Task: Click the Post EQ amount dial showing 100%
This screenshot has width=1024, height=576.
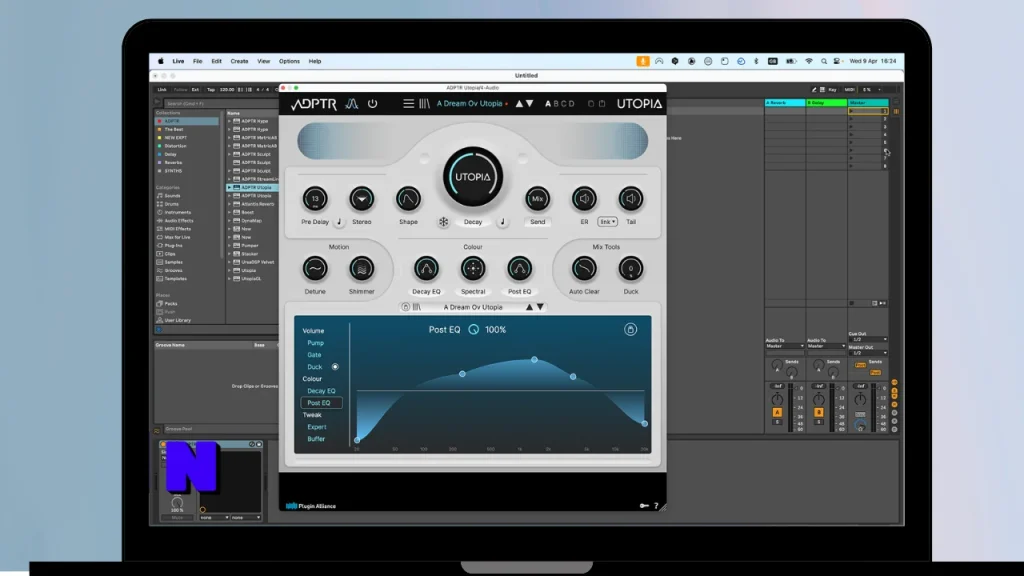Action: [x=473, y=330]
